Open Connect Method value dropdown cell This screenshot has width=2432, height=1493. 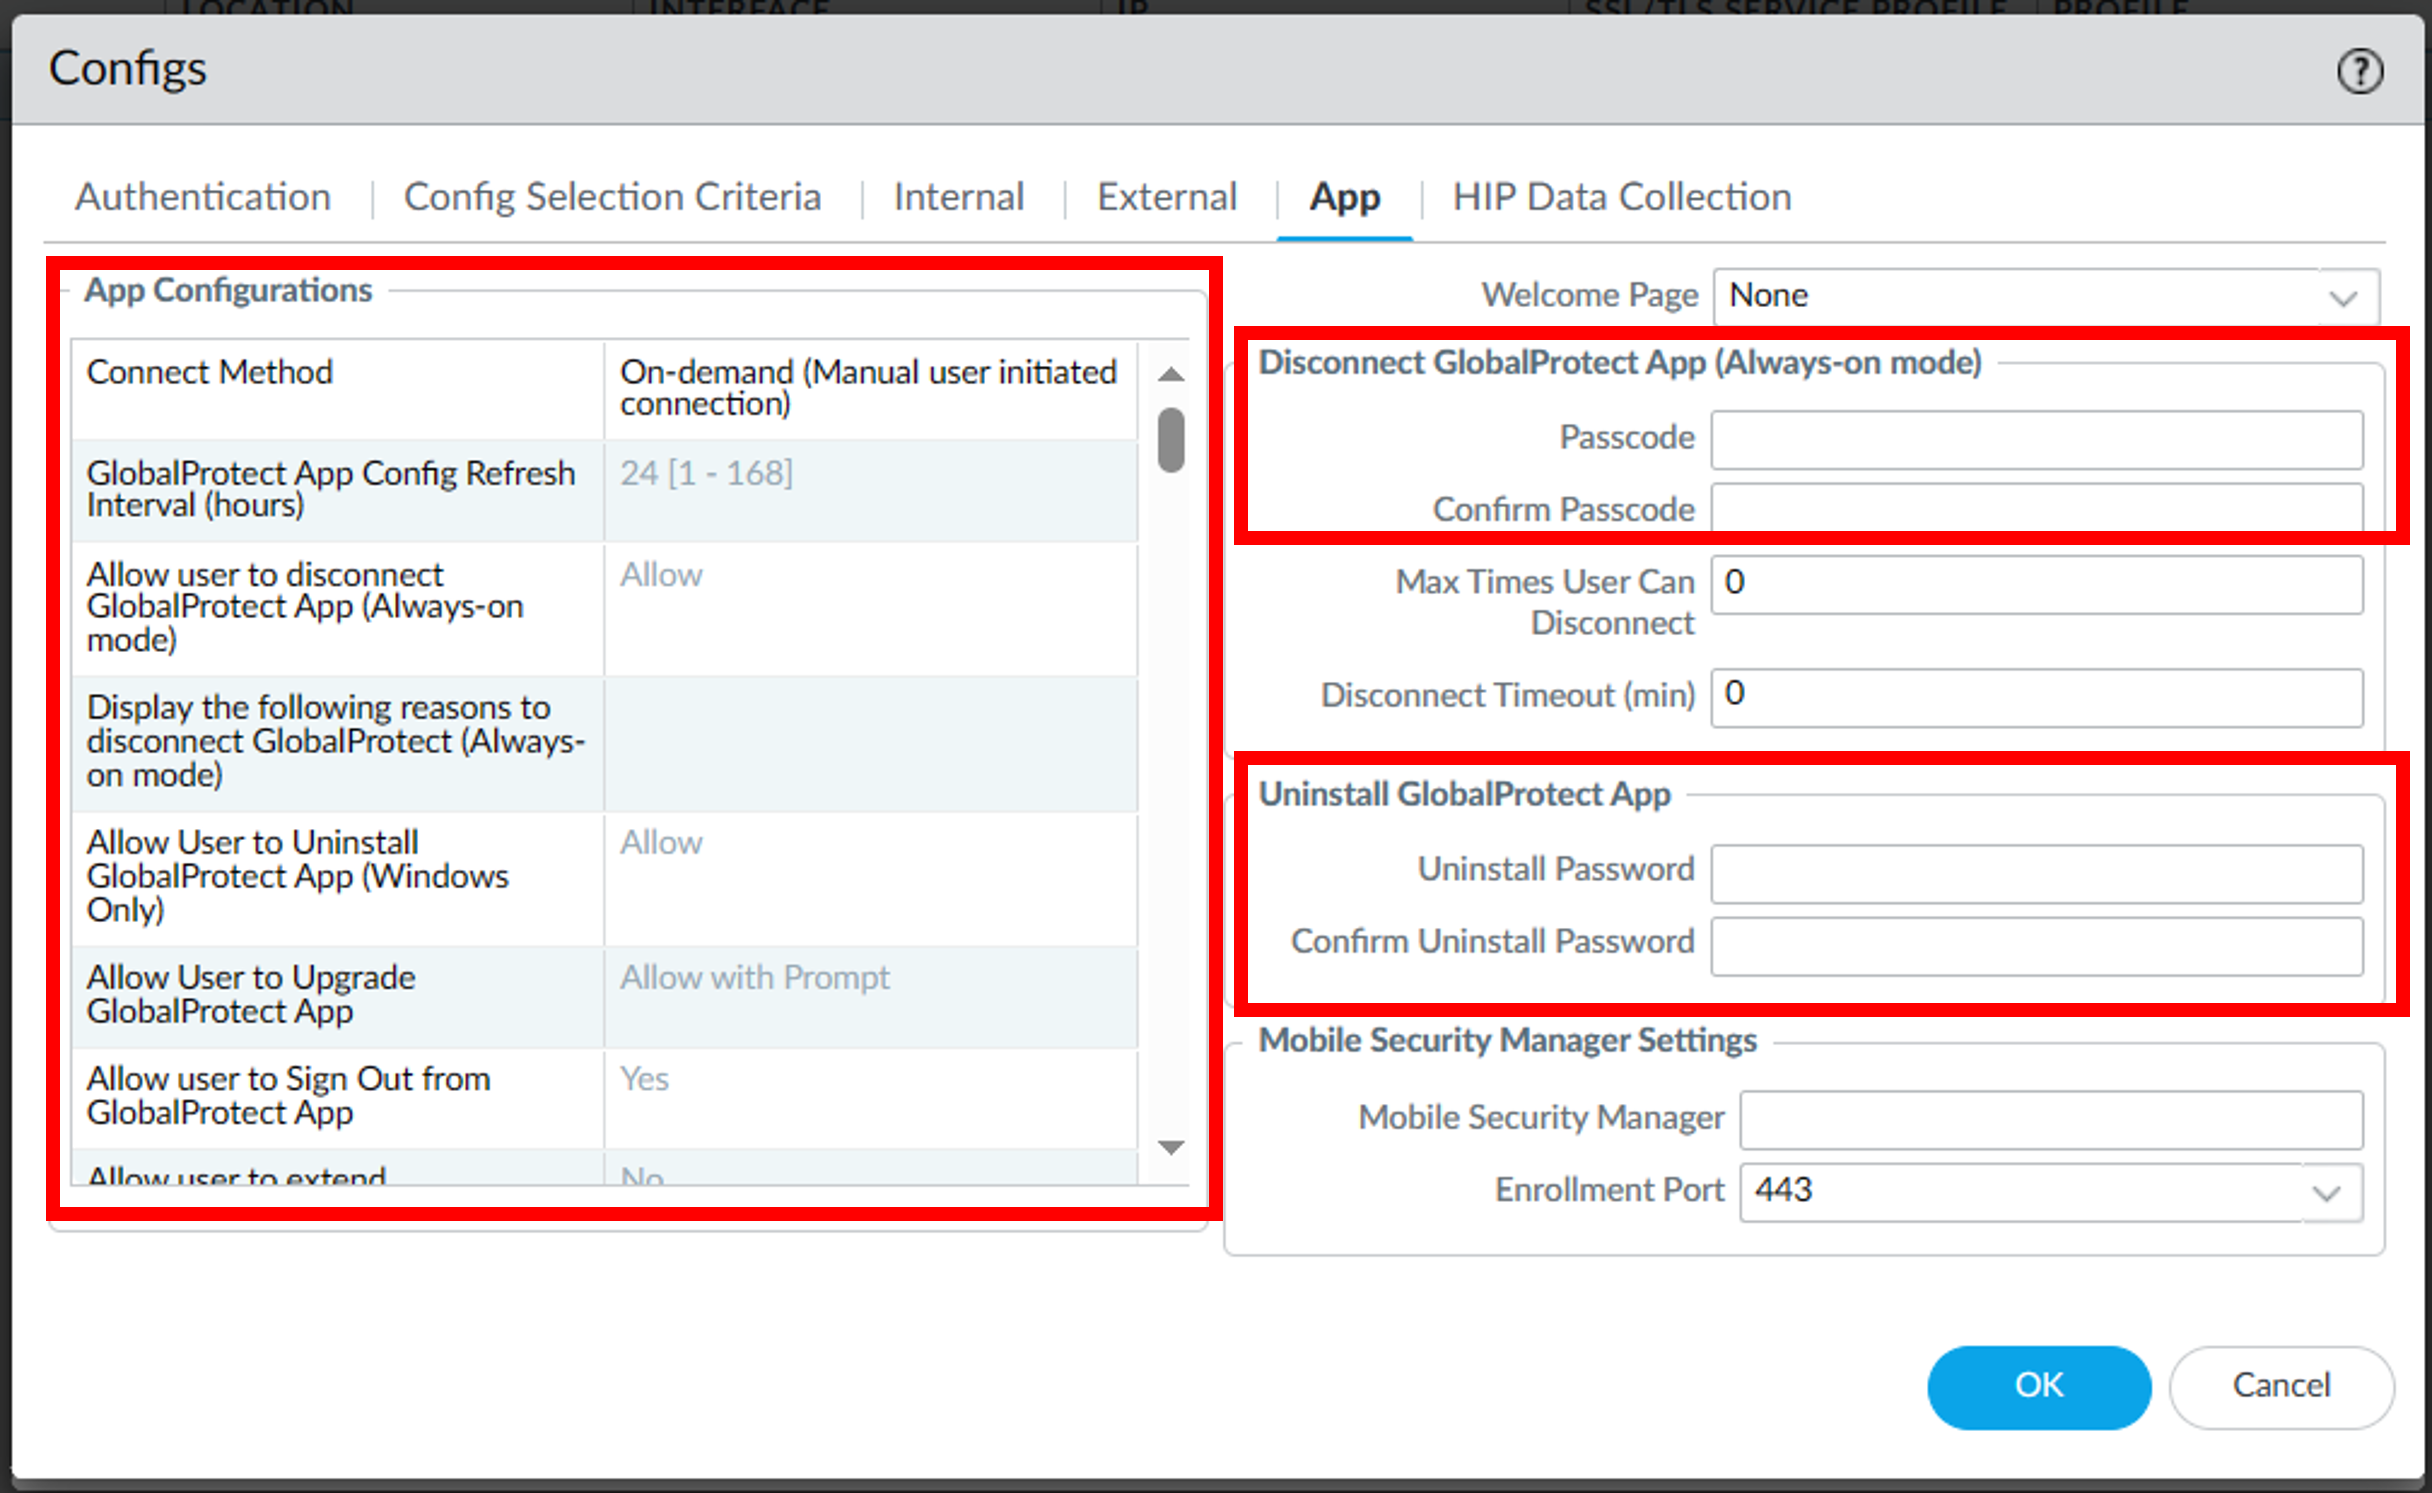868,388
